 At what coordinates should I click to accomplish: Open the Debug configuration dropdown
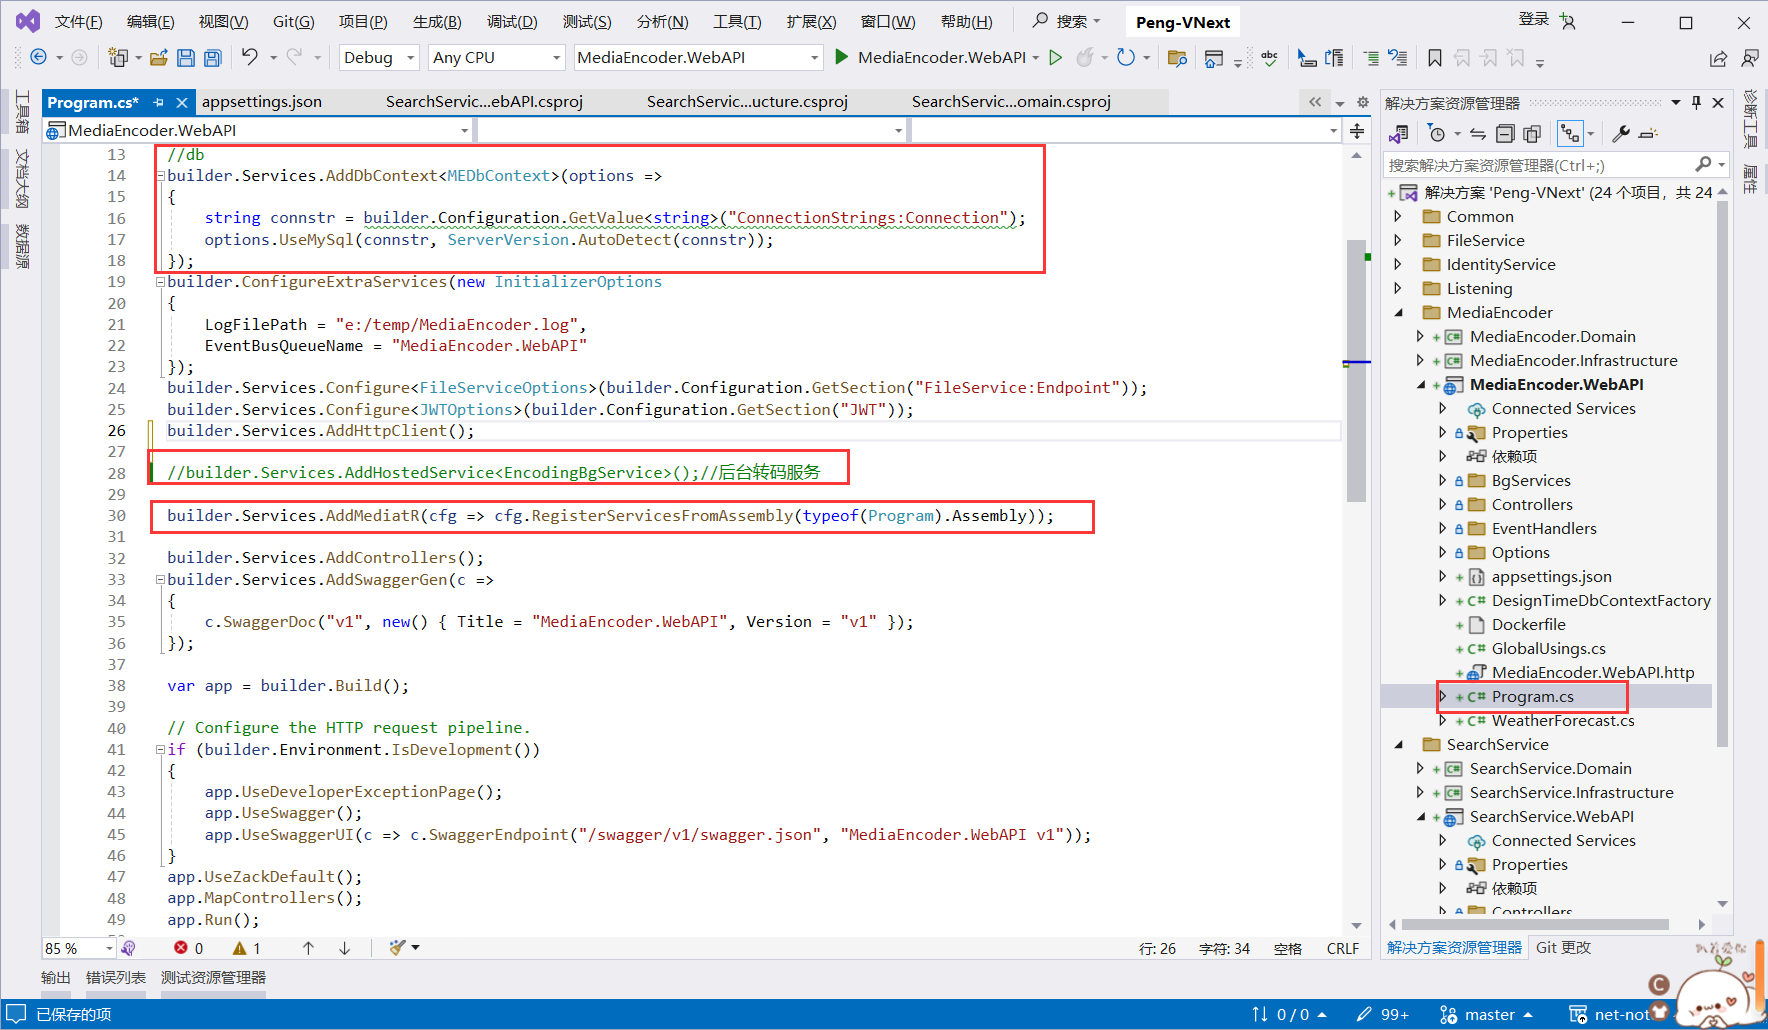pyautogui.click(x=379, y=57)
